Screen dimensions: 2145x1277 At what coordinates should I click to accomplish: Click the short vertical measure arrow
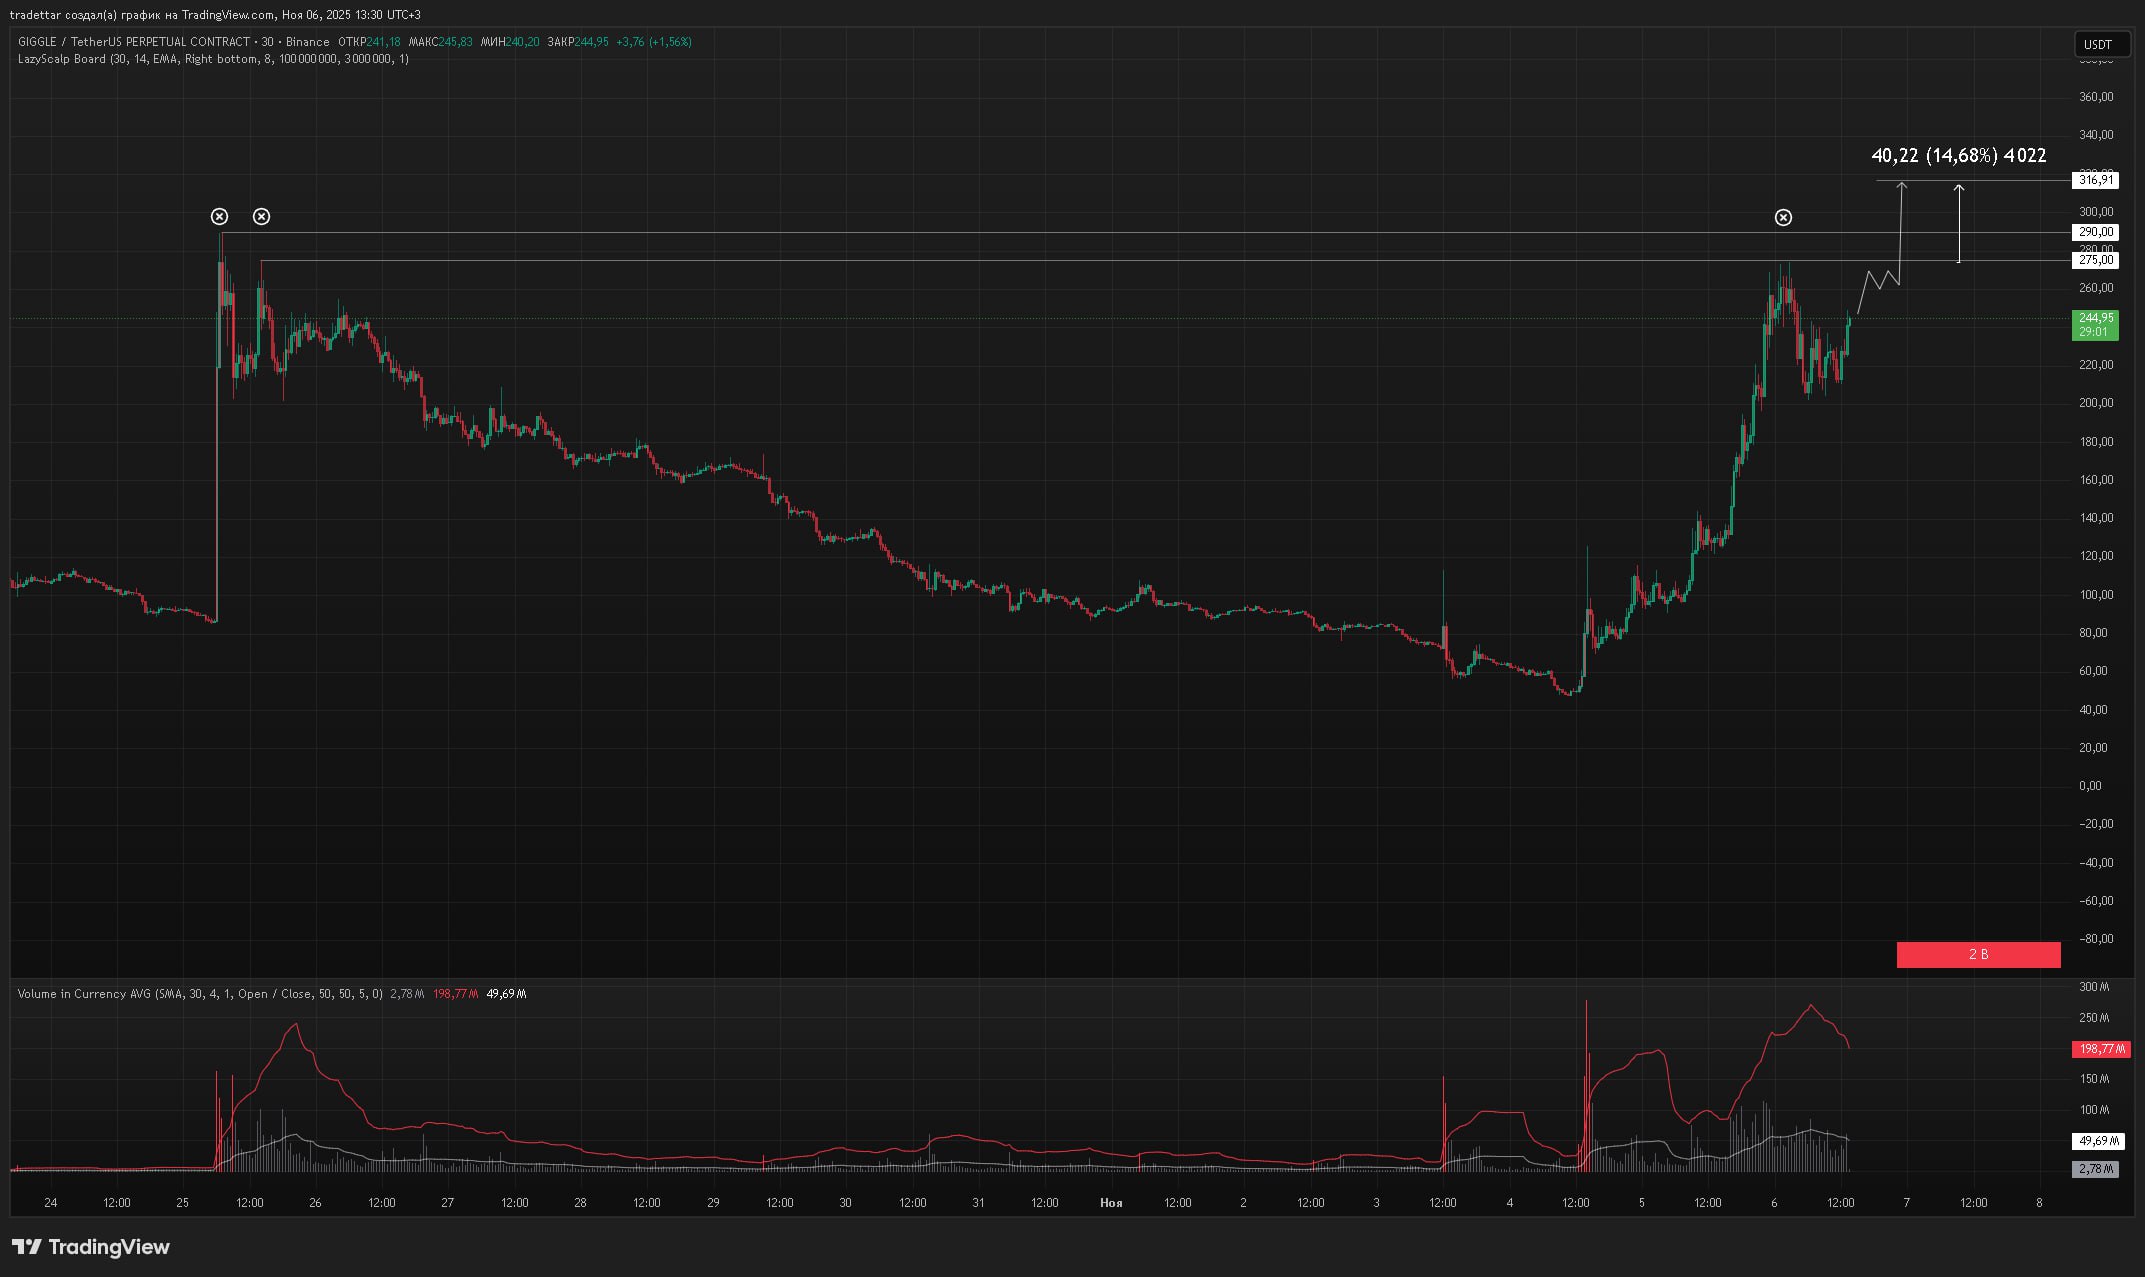point(1959,224)
